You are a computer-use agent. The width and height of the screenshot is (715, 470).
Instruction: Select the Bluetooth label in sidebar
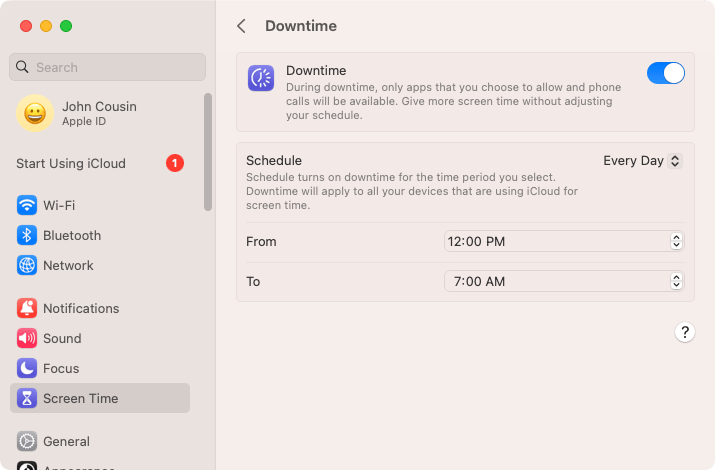click(x=72, y=236)
